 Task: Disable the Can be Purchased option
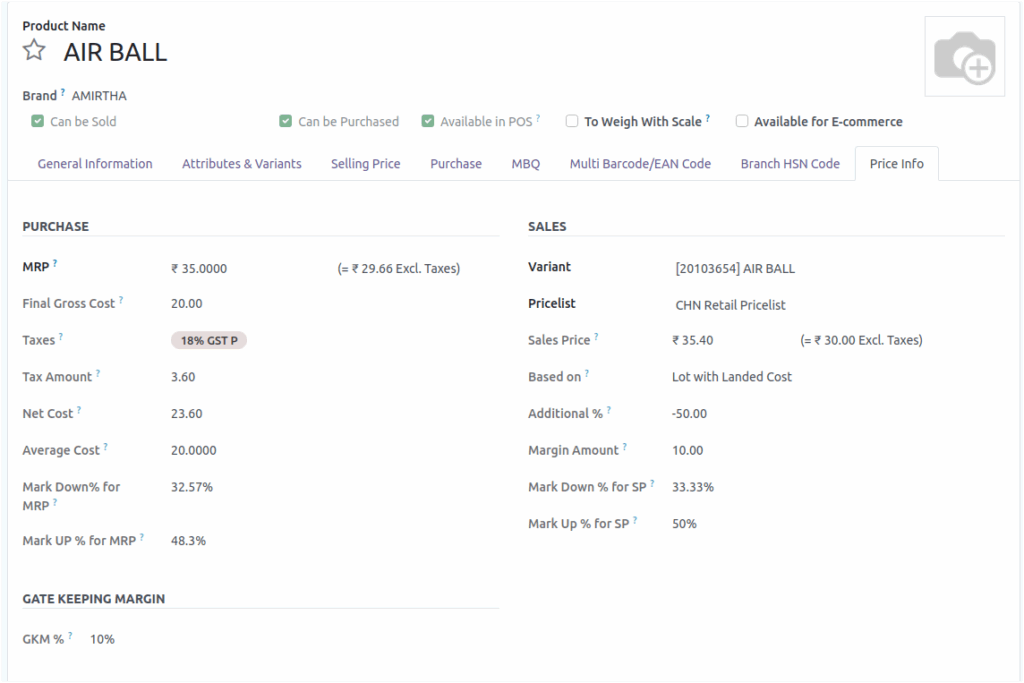pyautogui.click(x=286, y=120)
